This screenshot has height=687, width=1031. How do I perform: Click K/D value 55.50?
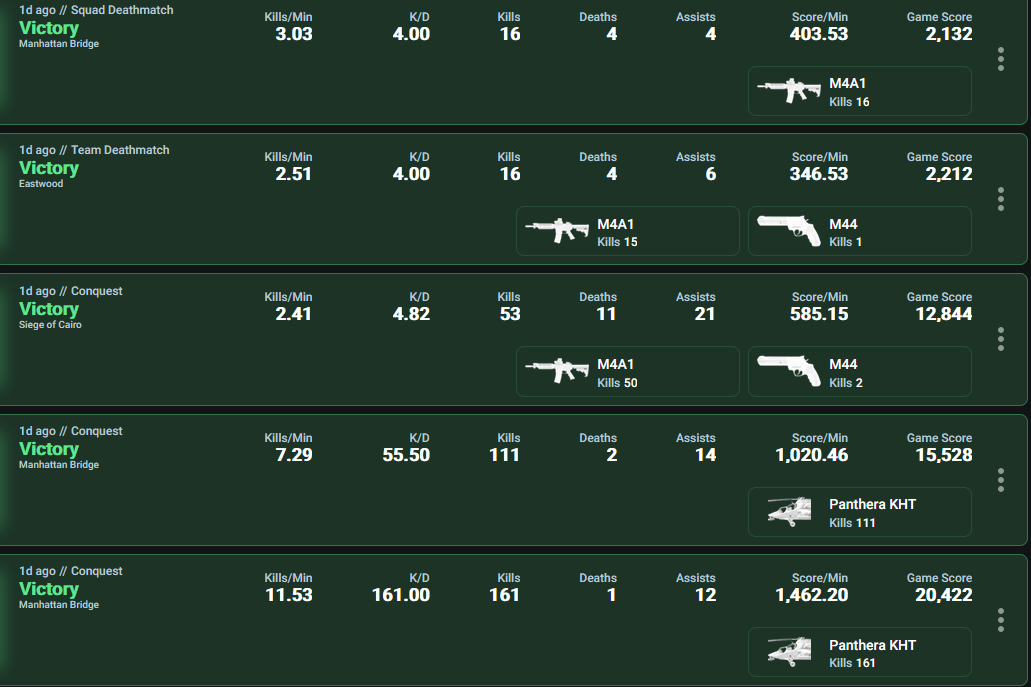tap(406, 455)
